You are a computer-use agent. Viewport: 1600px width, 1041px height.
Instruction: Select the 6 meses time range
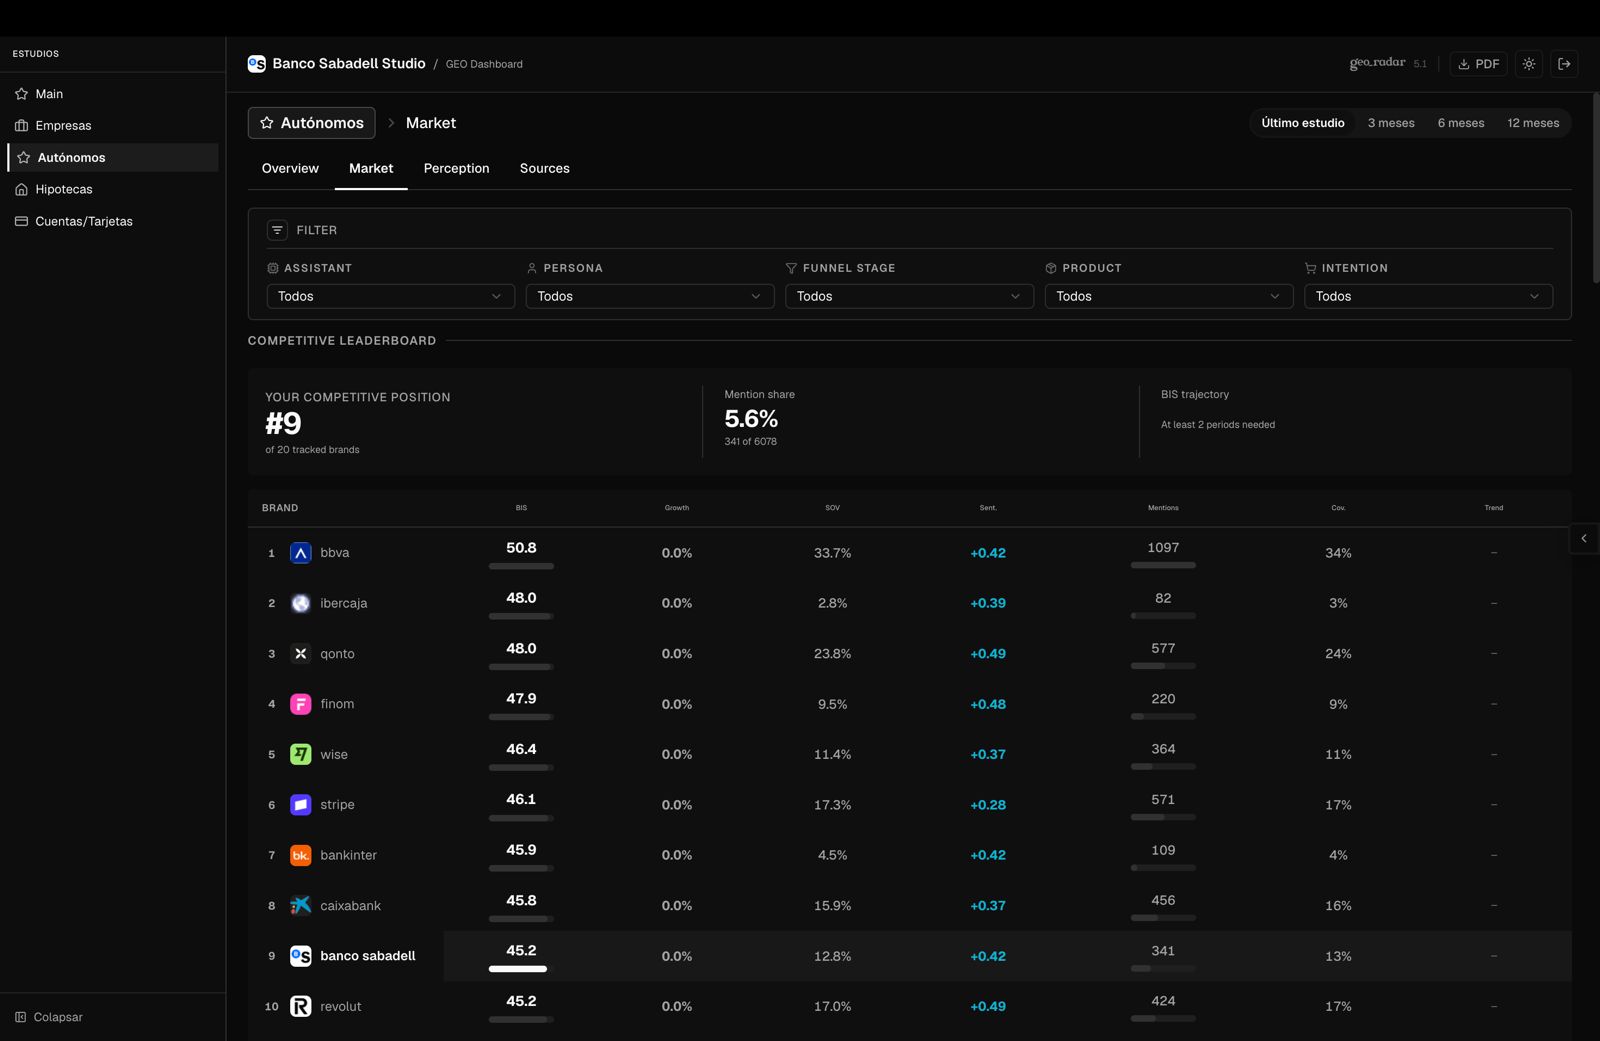point(1460,123)
